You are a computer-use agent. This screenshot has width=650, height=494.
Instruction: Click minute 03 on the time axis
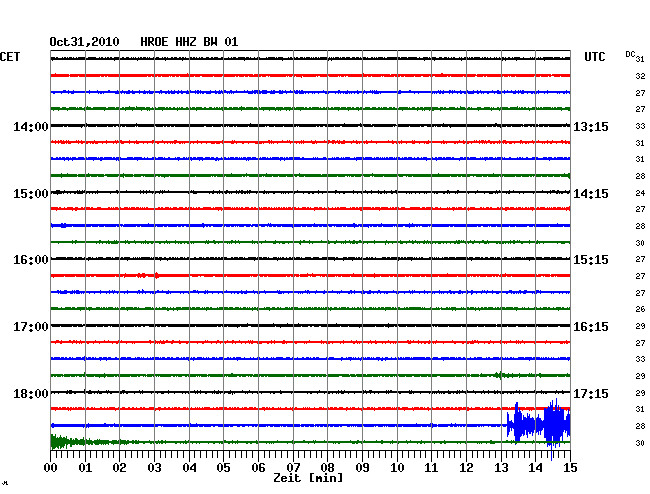[154, 467]
